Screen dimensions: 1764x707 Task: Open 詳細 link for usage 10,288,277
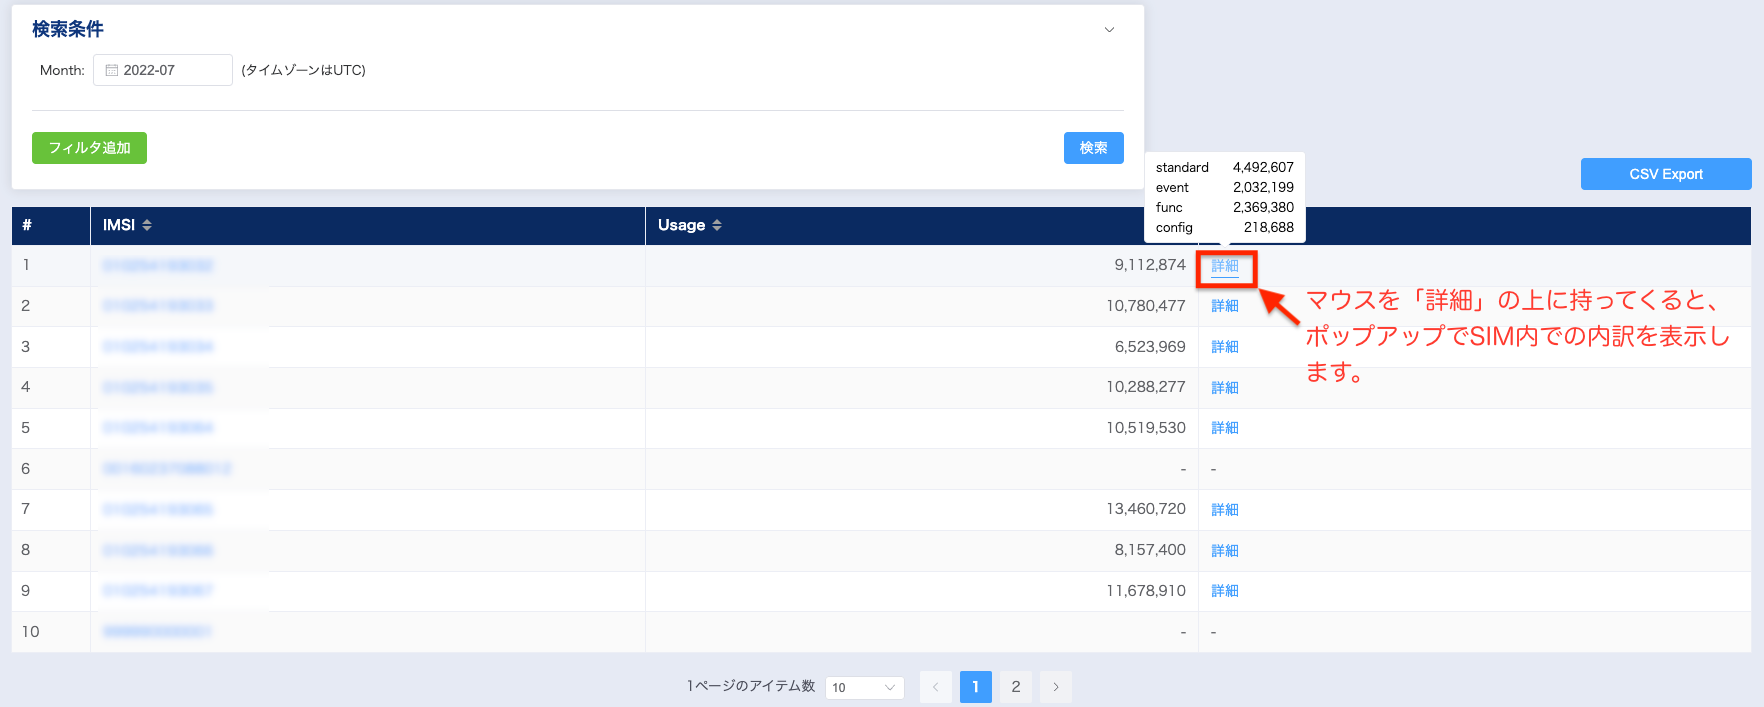pos(1225,388)
